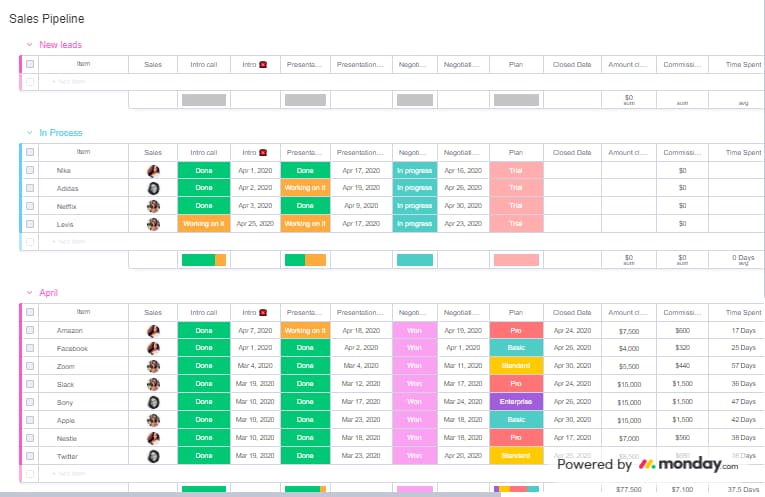765x497 pixels.
Task: Open Nike's salesperson avatar
Action: click(153, 171)
